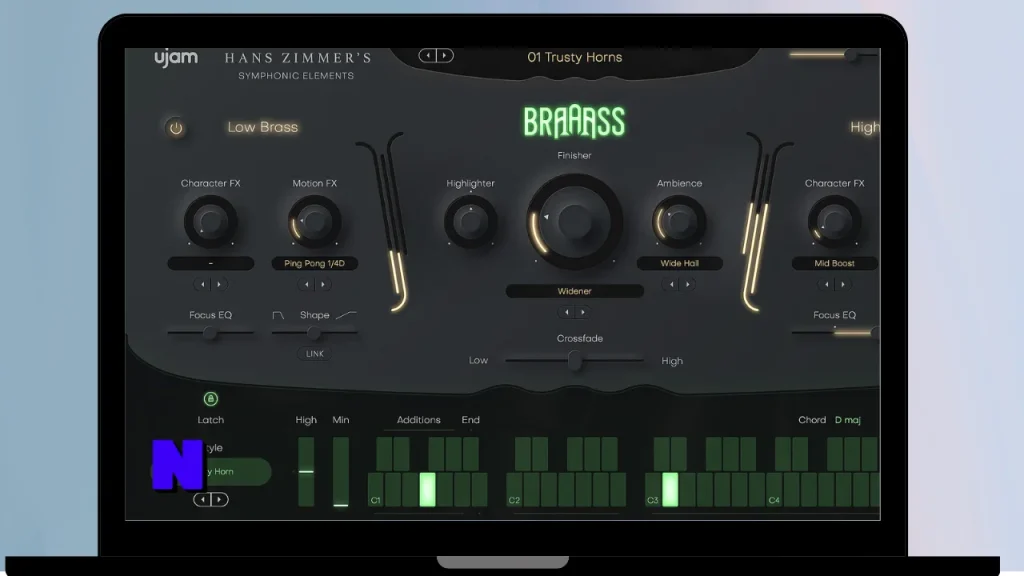Click the Hans Zimmer's Symphonic Elements title
This screenshot has width=1024, height=576.
(297, 66)
